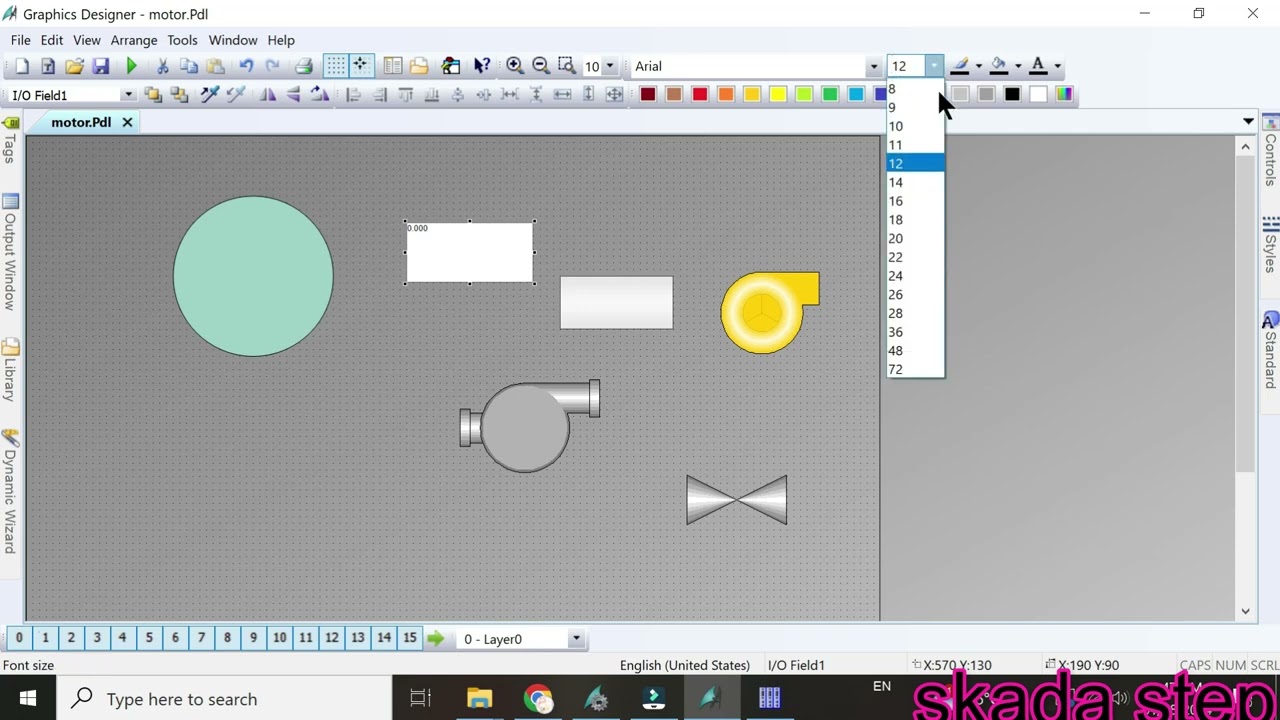Click the What's This help pointer icon
Viewport: 1280px width, 720px height.
coord(482,66)
